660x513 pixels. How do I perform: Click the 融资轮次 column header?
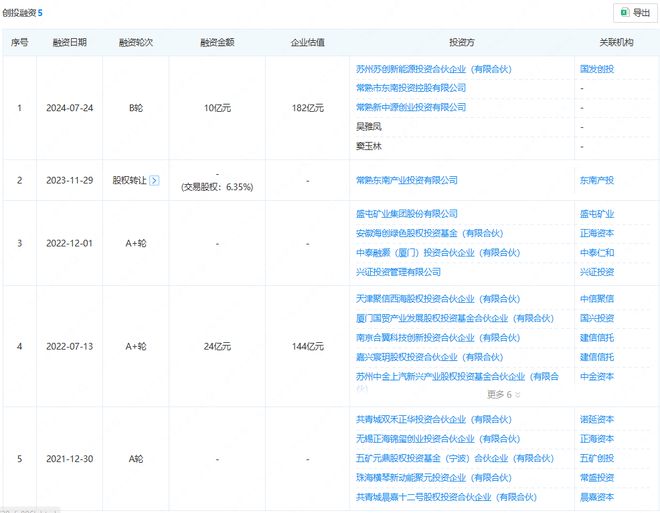click(136, 42)
